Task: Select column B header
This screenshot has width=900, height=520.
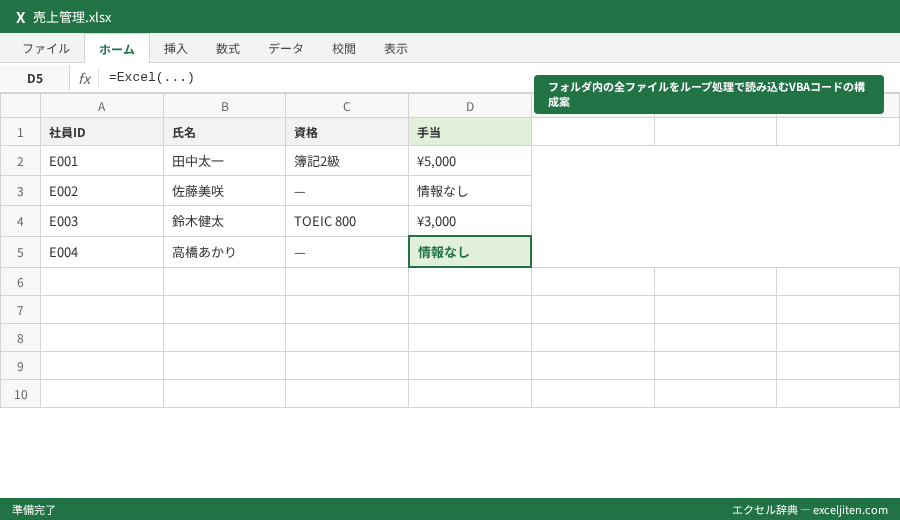Action: pos(224,106)
